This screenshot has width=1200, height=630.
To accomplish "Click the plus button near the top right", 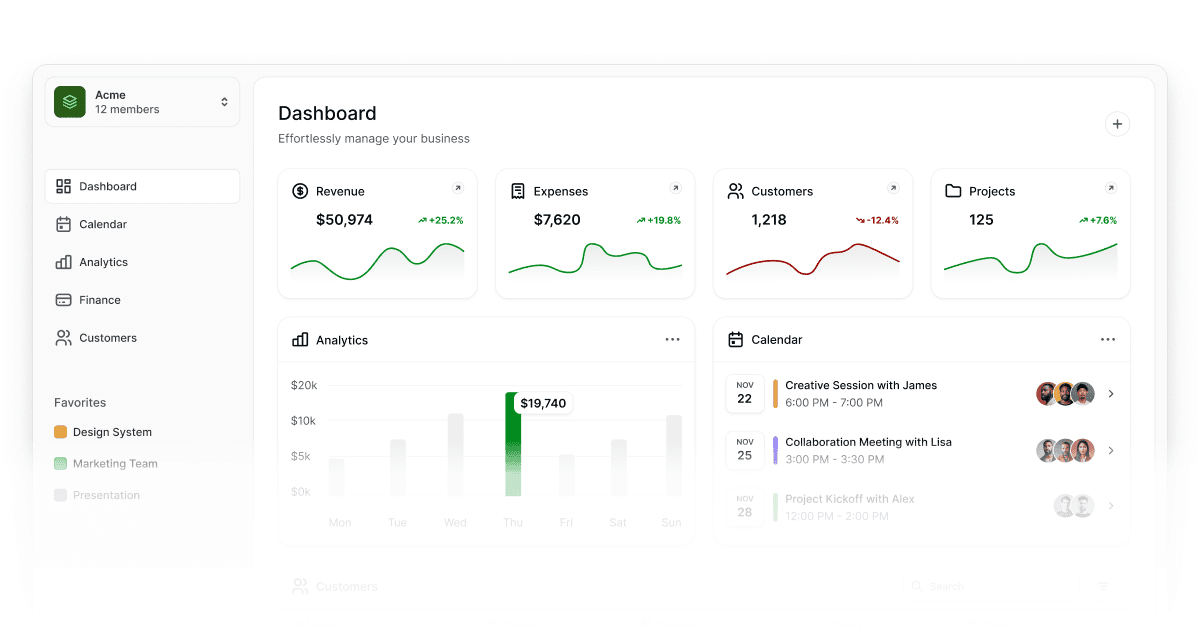I will pos(1117,124).
